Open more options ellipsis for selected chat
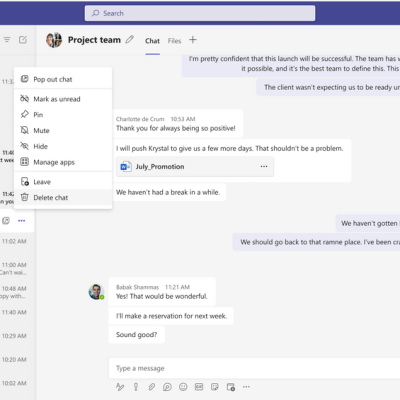Screen dimensions: 400x400 [x=22, y=220]
